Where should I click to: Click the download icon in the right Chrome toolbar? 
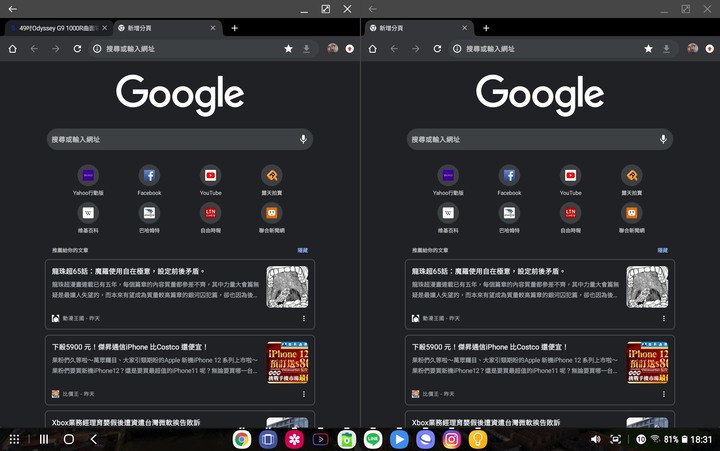point(666,49)
